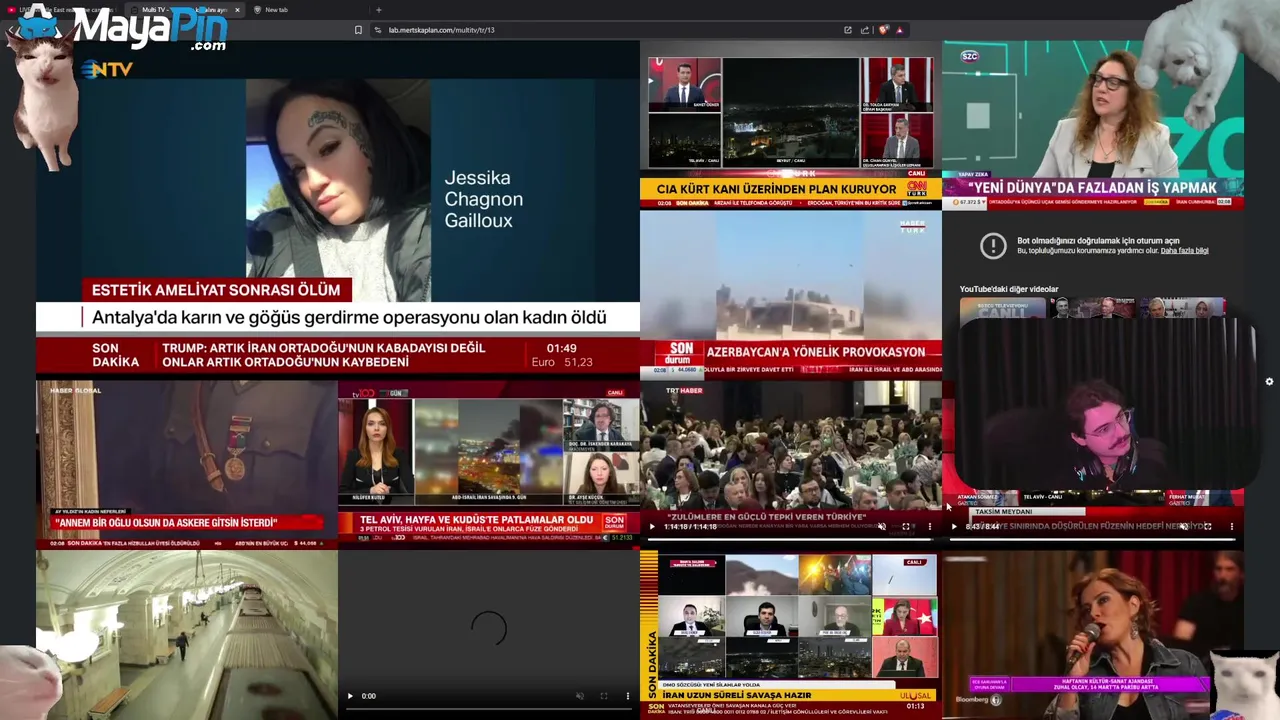Click the Sözcü TV stream tile
This screenshot has width=1280, height=720.
[x=1093, y=125]
